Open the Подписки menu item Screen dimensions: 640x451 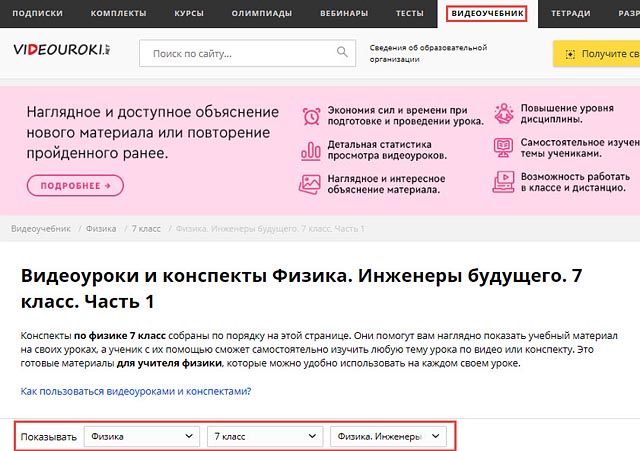pos(38,13)
